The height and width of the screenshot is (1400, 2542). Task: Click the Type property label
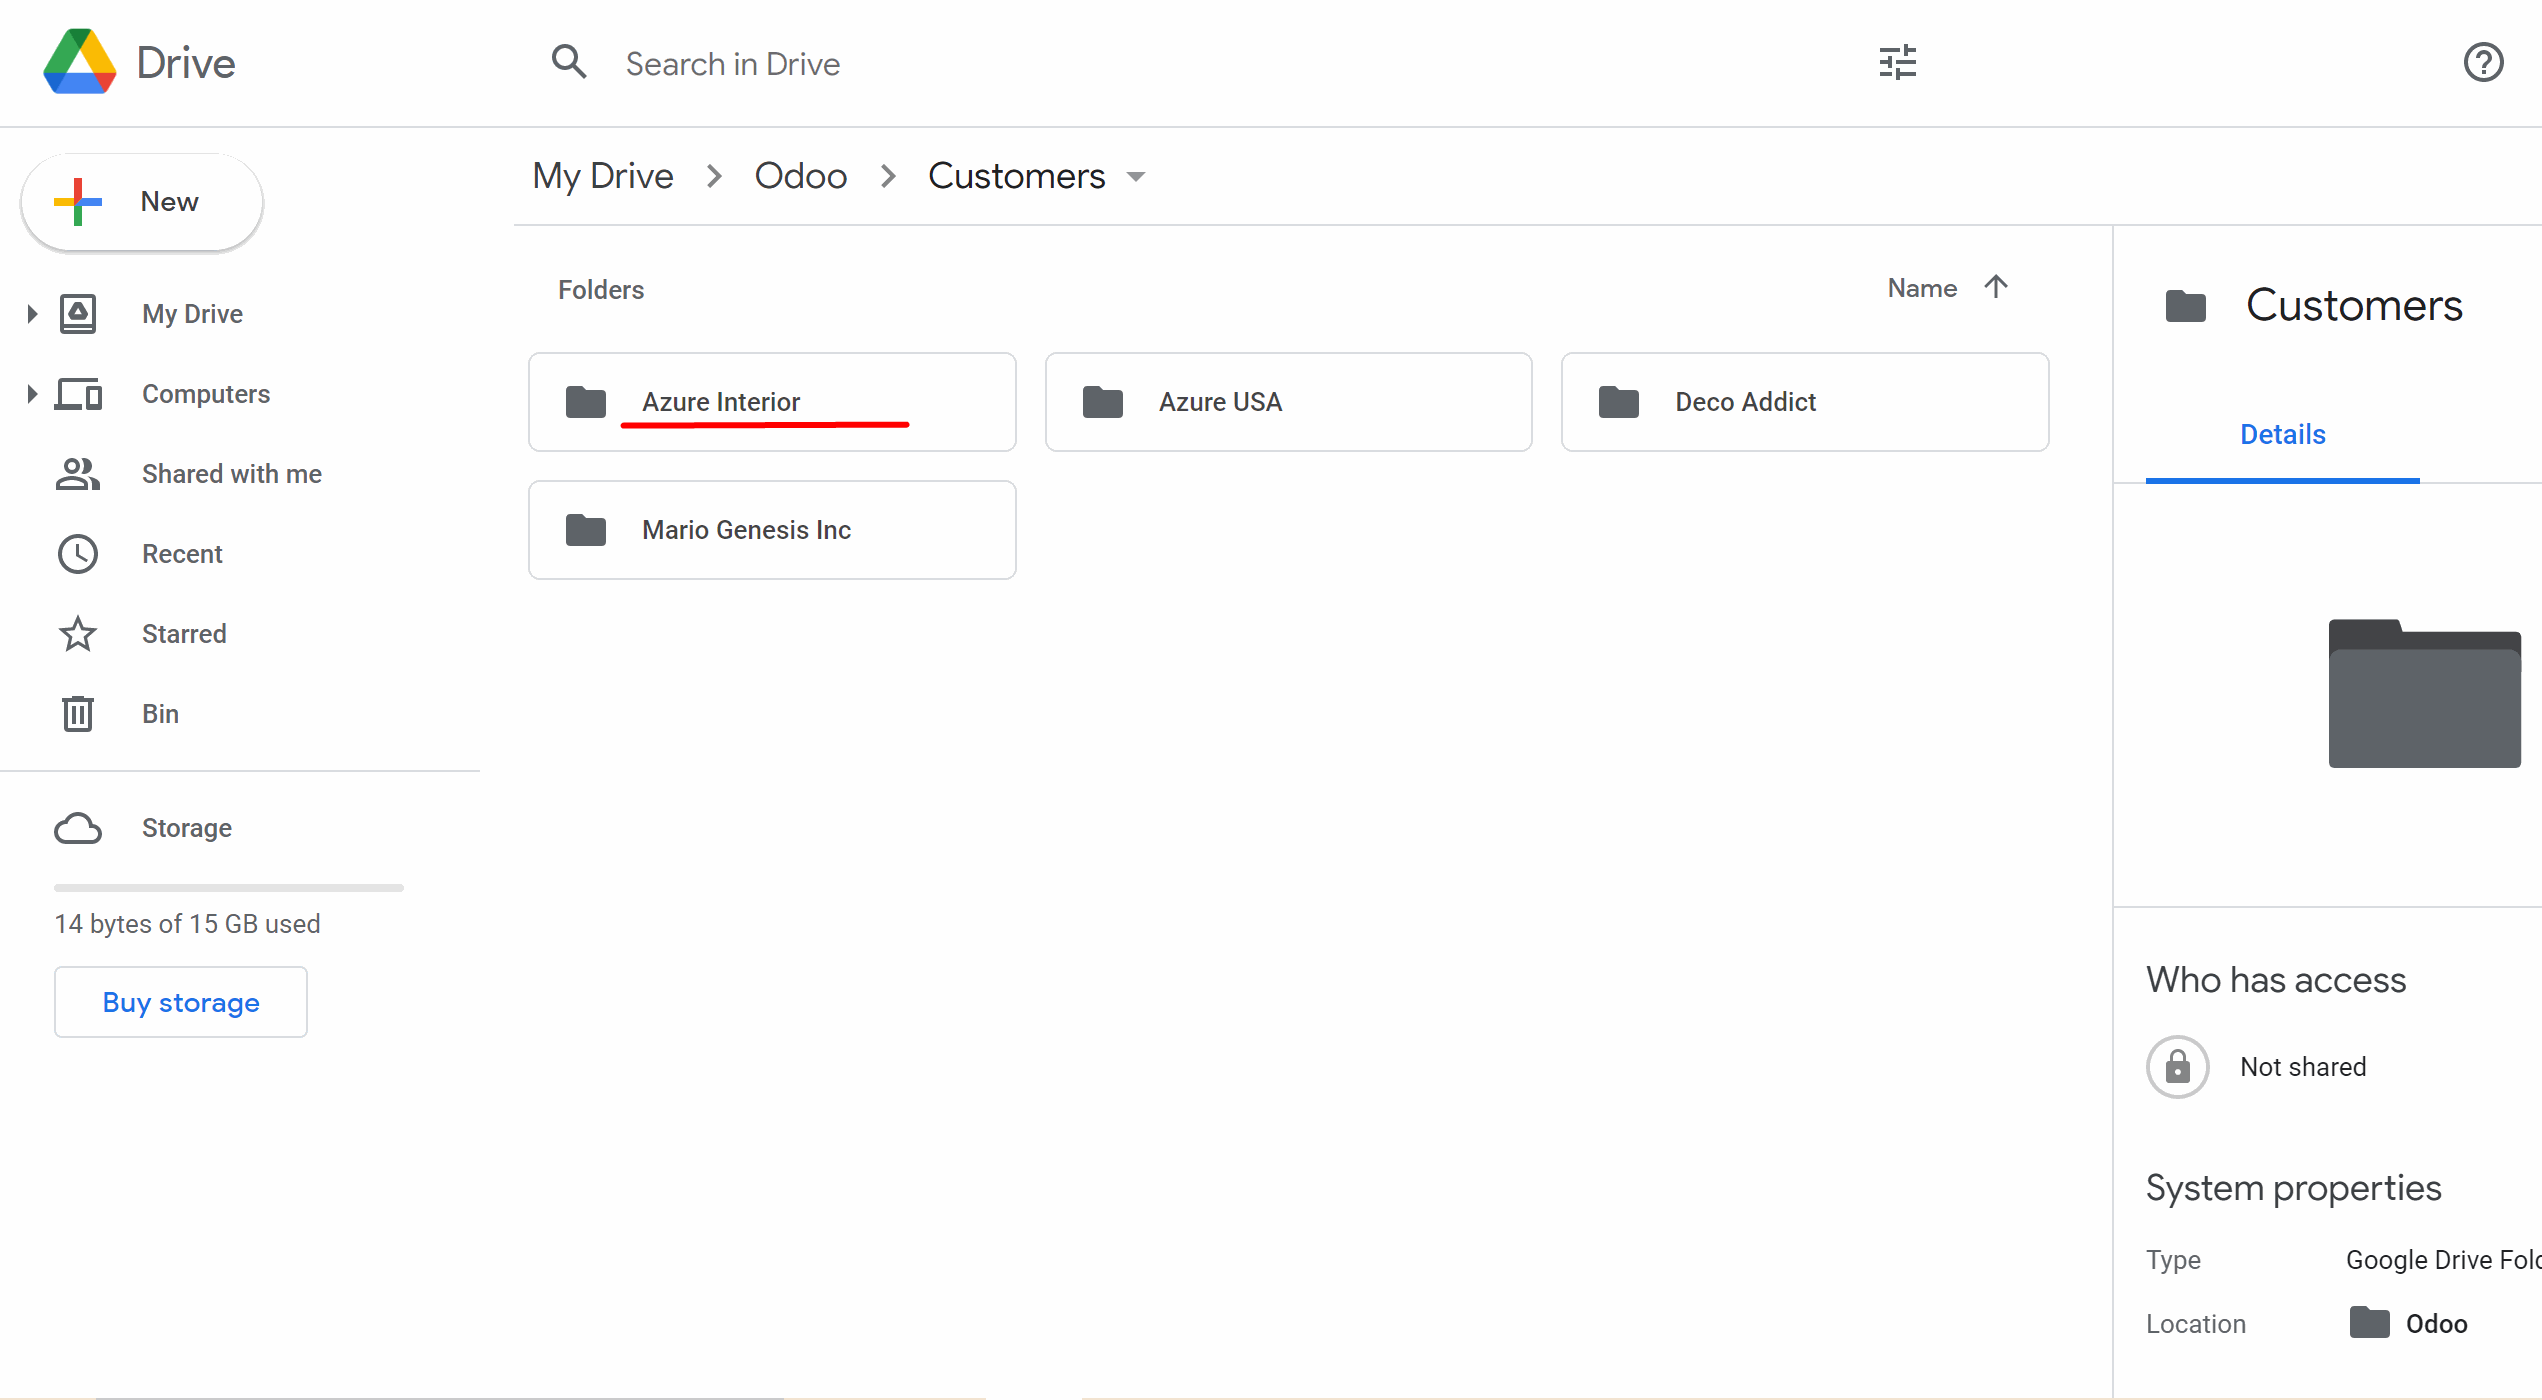click(2173, 1260)
